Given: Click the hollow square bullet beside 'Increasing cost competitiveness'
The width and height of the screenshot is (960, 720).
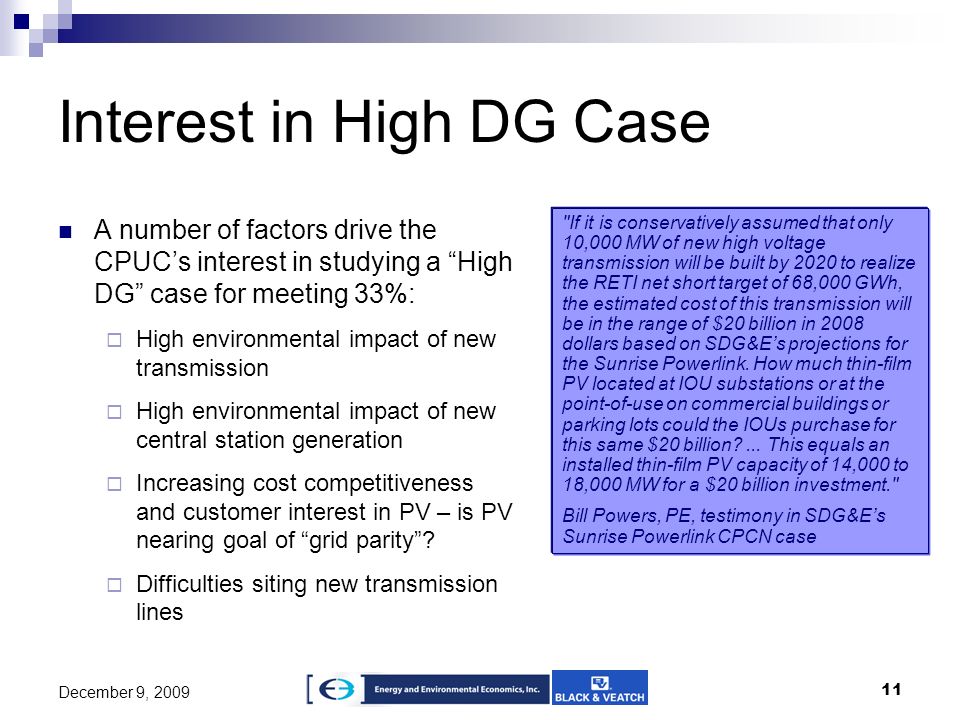Looking at the screenshot, I should click(x=114, y=484).
